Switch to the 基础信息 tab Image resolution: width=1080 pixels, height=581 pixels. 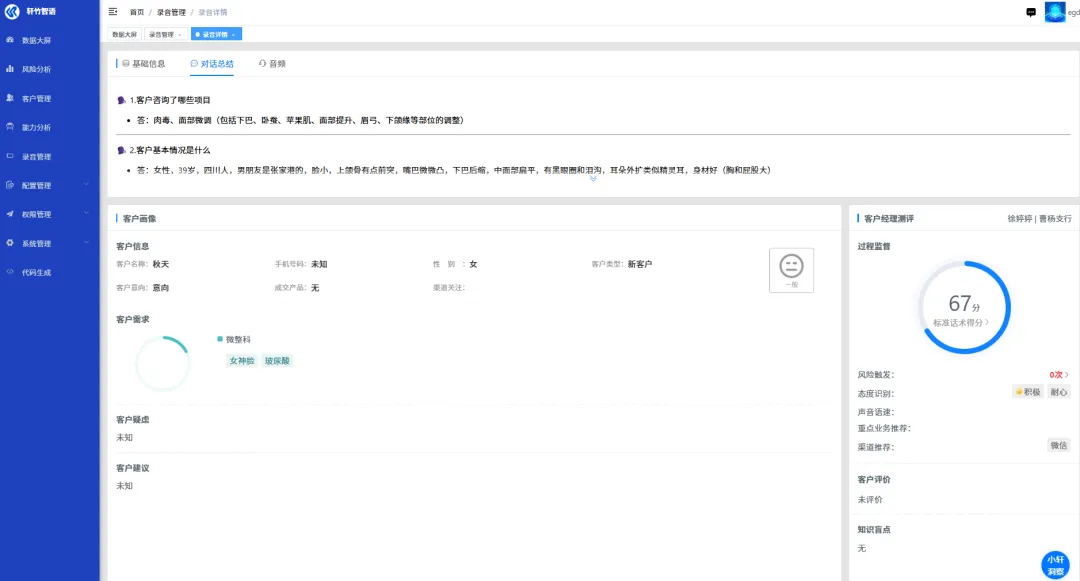pos(143,63)
